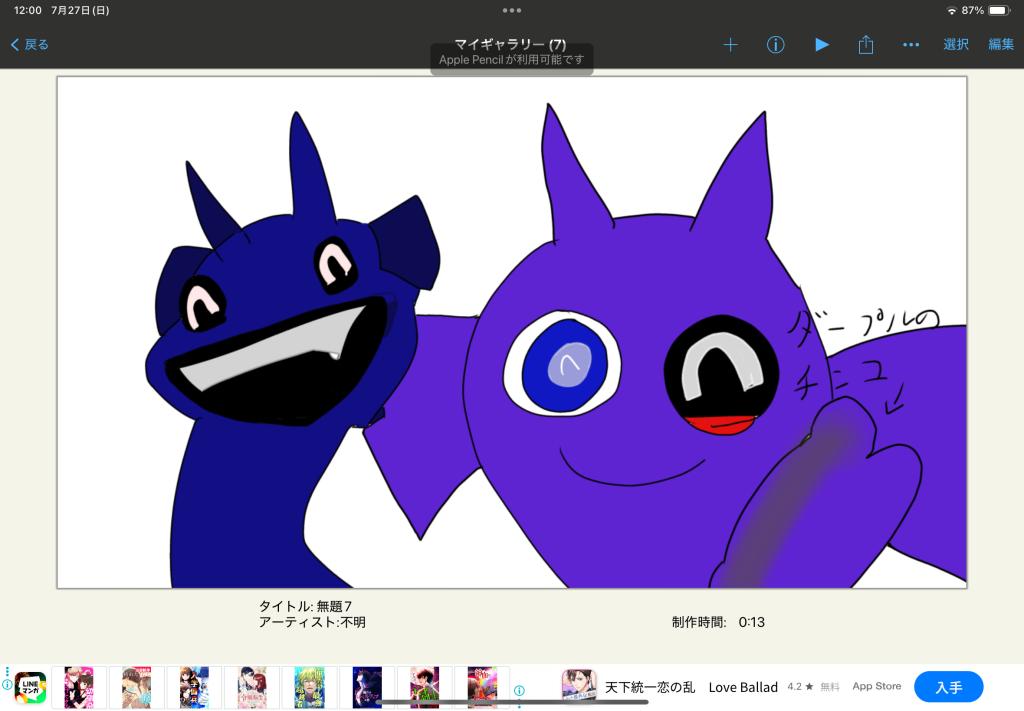This screenshot has width=1024, height=711.
Task: Tap the artist field 不明
Action: pyautogui.click(x=352, y=622)
